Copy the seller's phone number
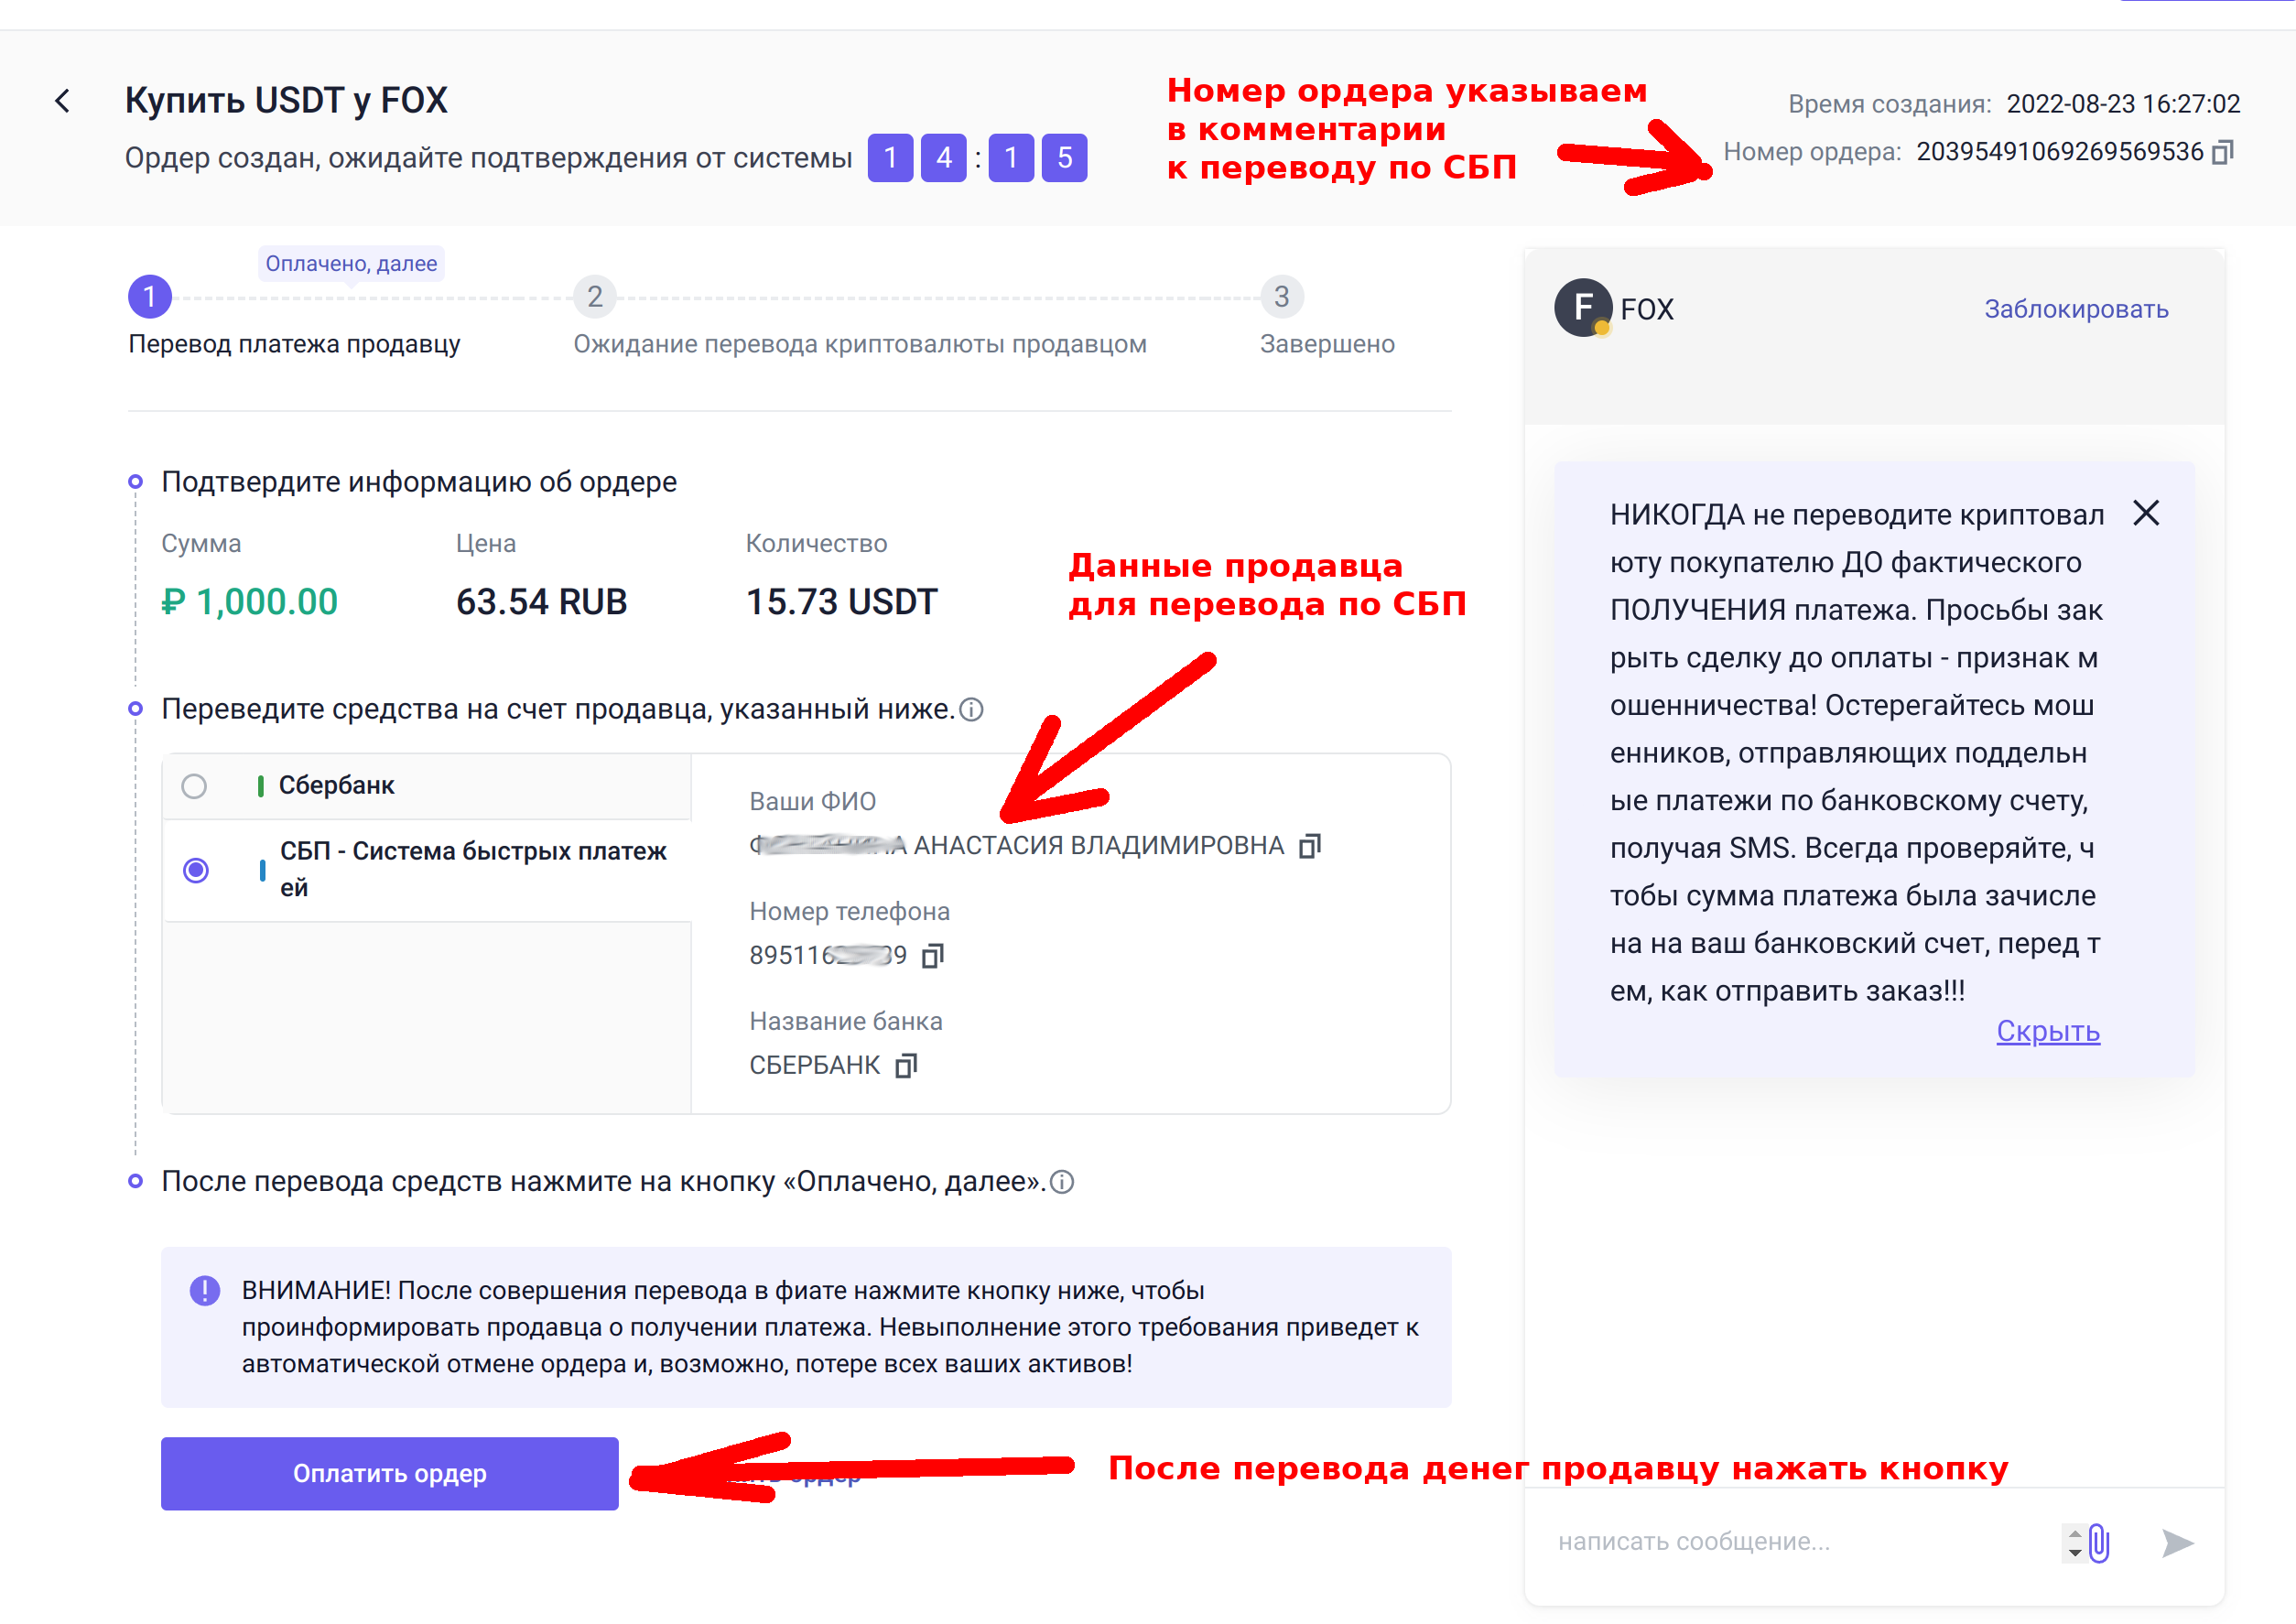The height and width of the screenshot is (1624, 2296). coord(932,956)
